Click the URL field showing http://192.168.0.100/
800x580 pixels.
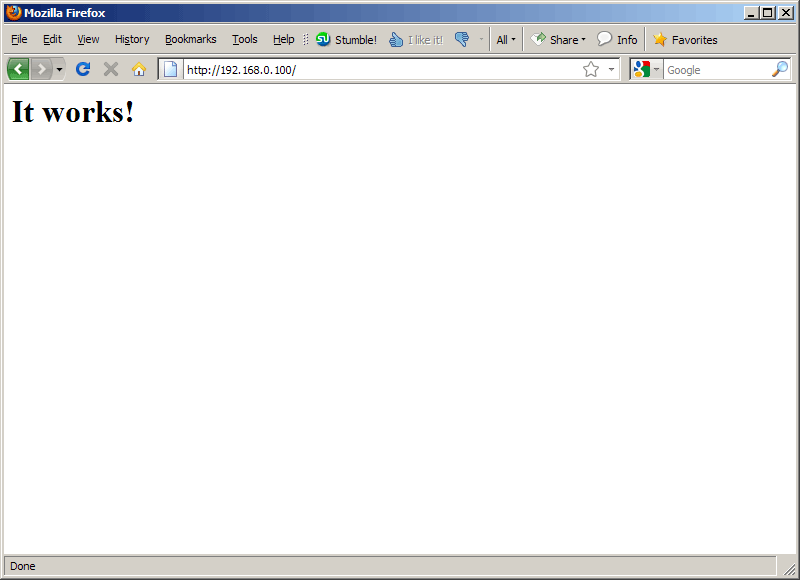pyautogui.click(x=383, y=70)
